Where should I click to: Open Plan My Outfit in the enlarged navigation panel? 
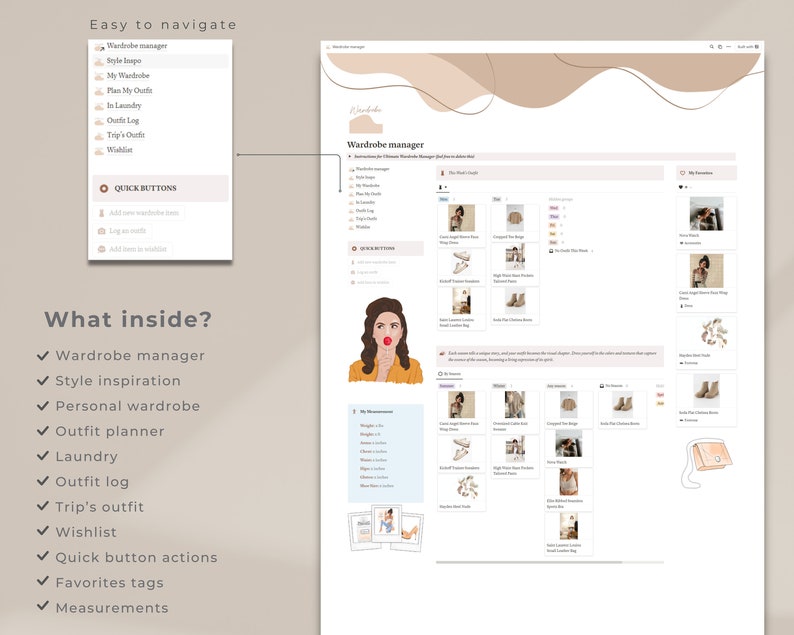point(130,91)
